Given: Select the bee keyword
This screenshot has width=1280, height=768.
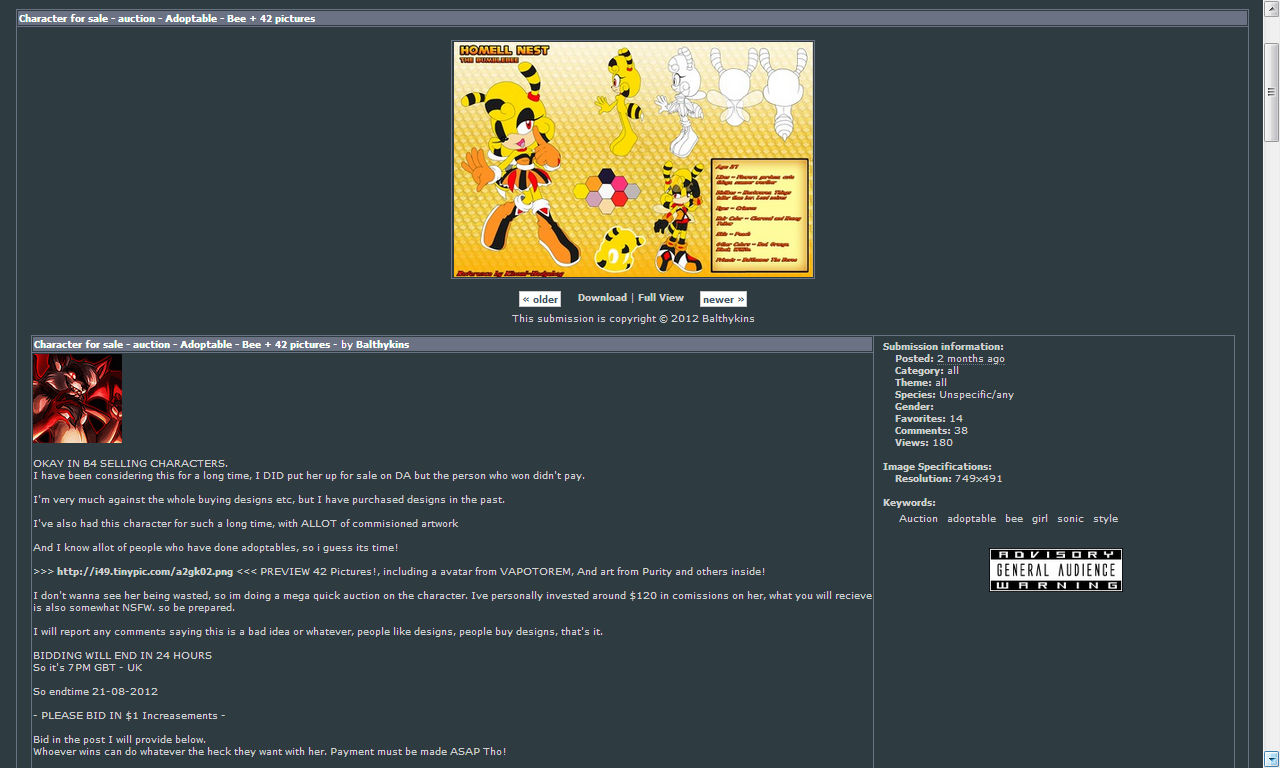Looking at the screenshot, I should [x=1014, y=519].
